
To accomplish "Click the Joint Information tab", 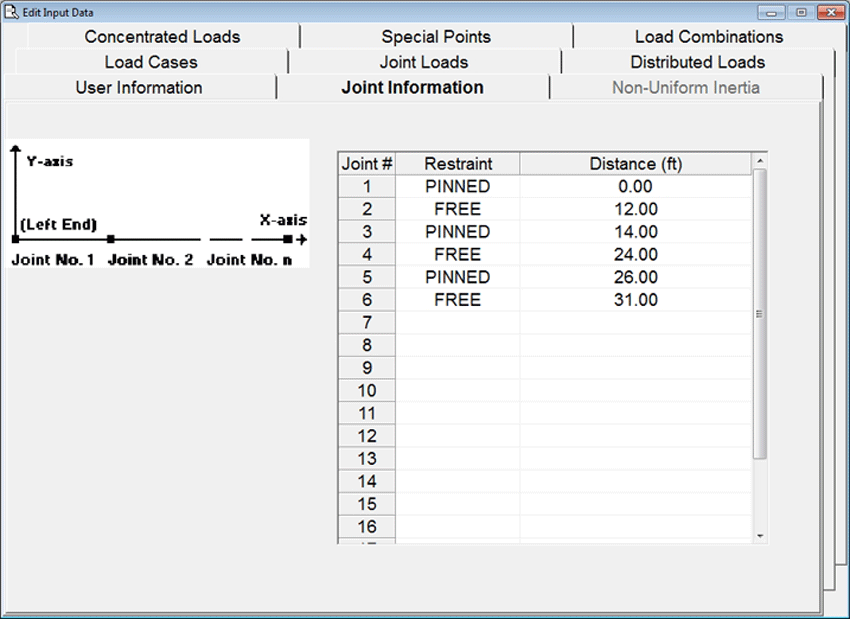I will (412, 88).
